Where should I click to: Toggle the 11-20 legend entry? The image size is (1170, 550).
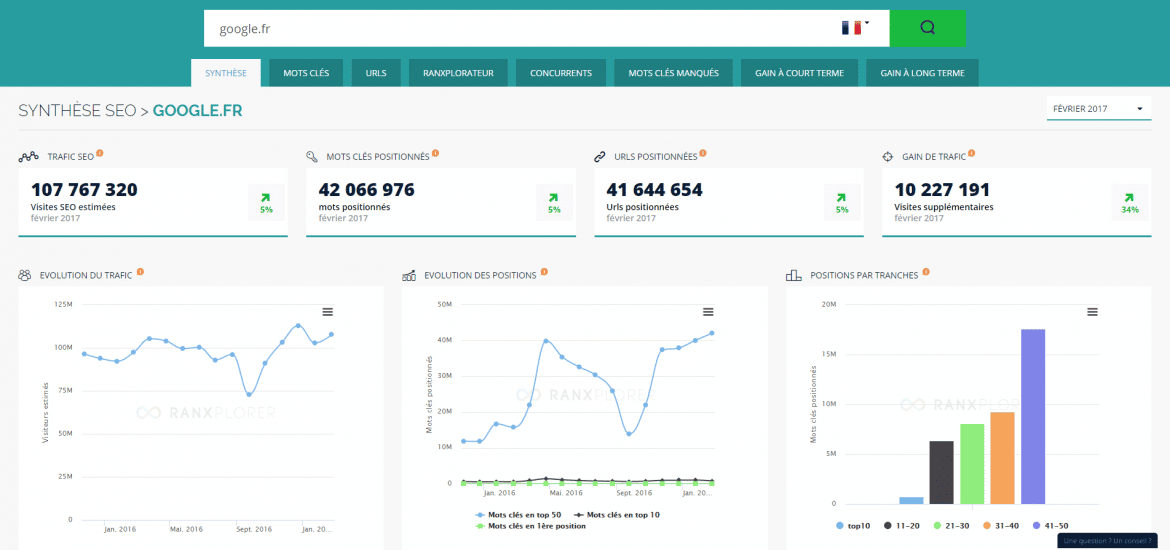click(902, 526)
